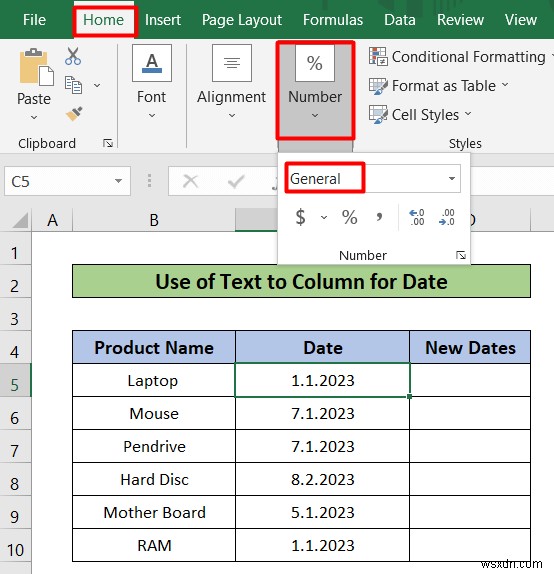
Task: Open Number format dialog launcher
Action: coord(461,255)
